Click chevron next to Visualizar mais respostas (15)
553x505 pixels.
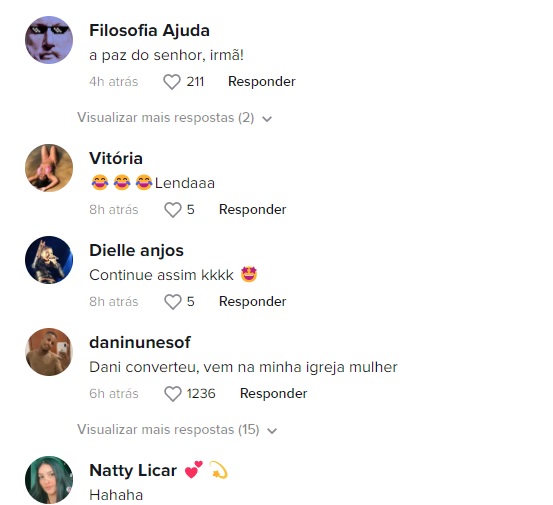click(272, 431)
